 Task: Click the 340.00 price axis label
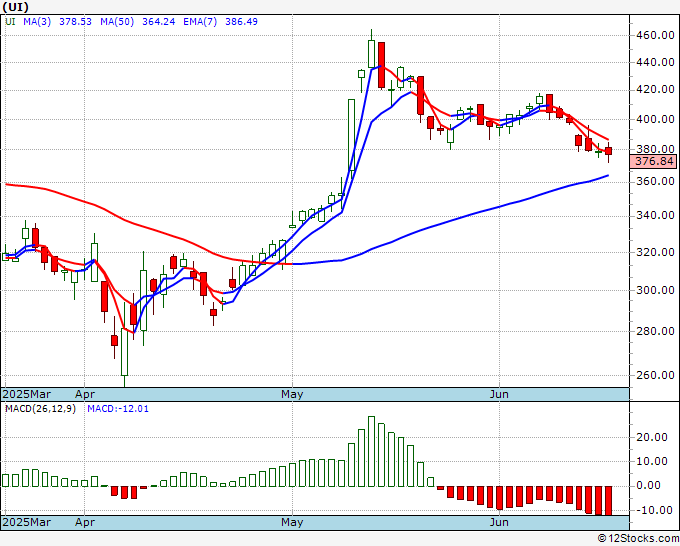[655, 216]
